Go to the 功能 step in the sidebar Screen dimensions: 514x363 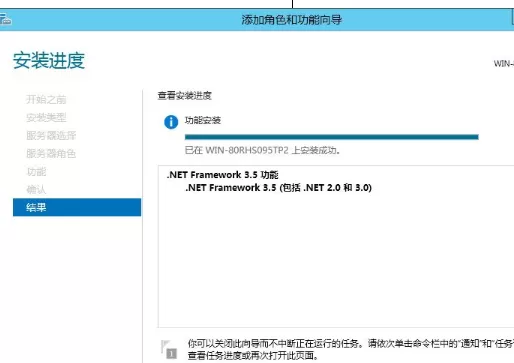coord(36,172)
